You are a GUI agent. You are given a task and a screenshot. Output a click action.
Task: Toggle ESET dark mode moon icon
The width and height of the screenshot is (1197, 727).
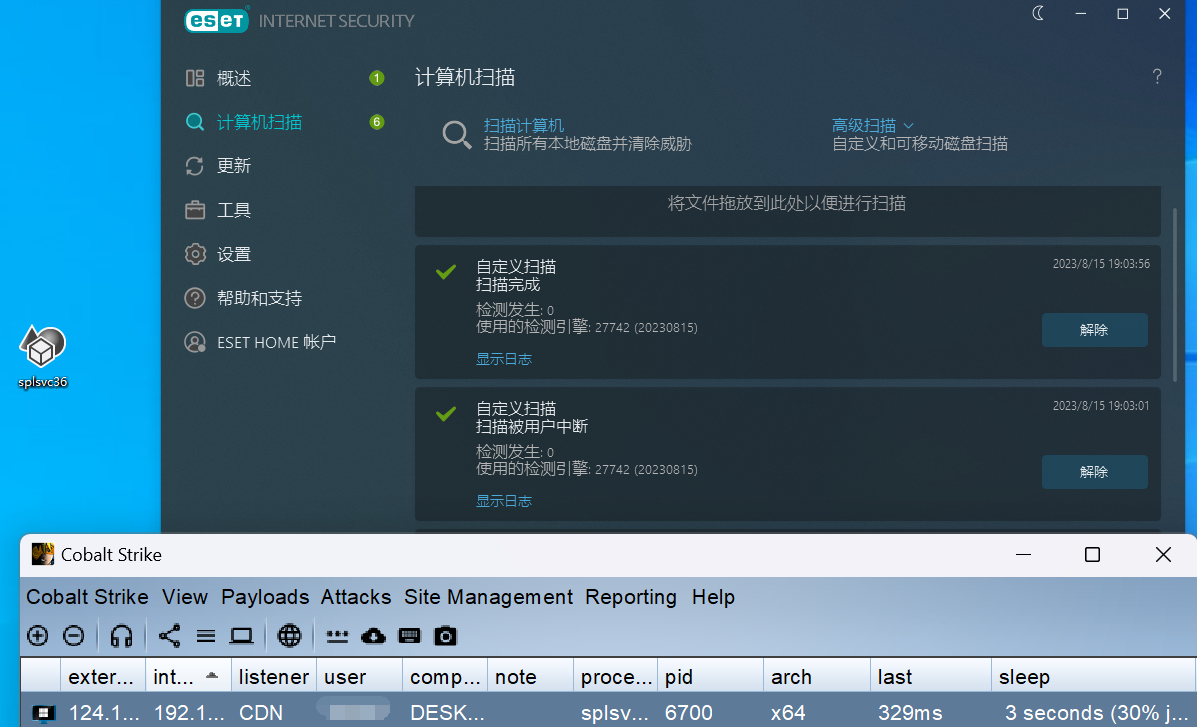[x=1038, y=13]
